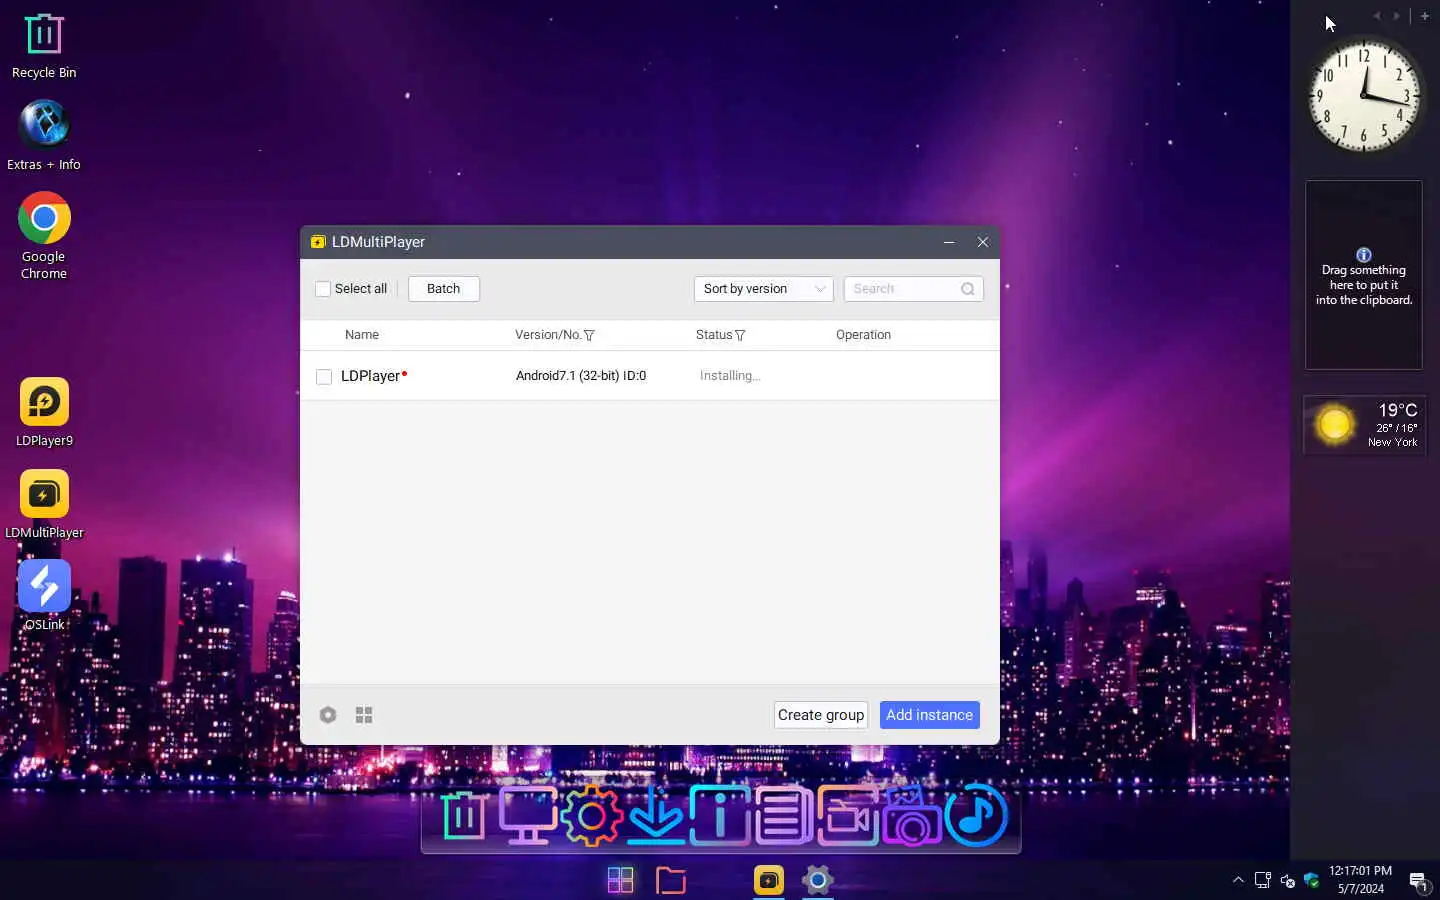Open the Windows Start button

pos(620,880)
